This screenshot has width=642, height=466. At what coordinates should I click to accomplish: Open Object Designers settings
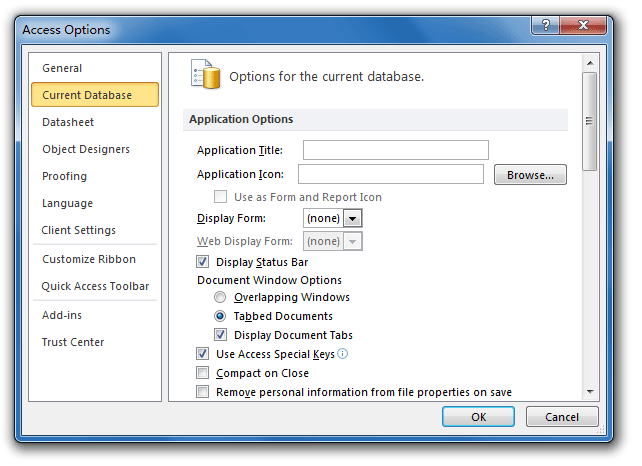(95, 149)
